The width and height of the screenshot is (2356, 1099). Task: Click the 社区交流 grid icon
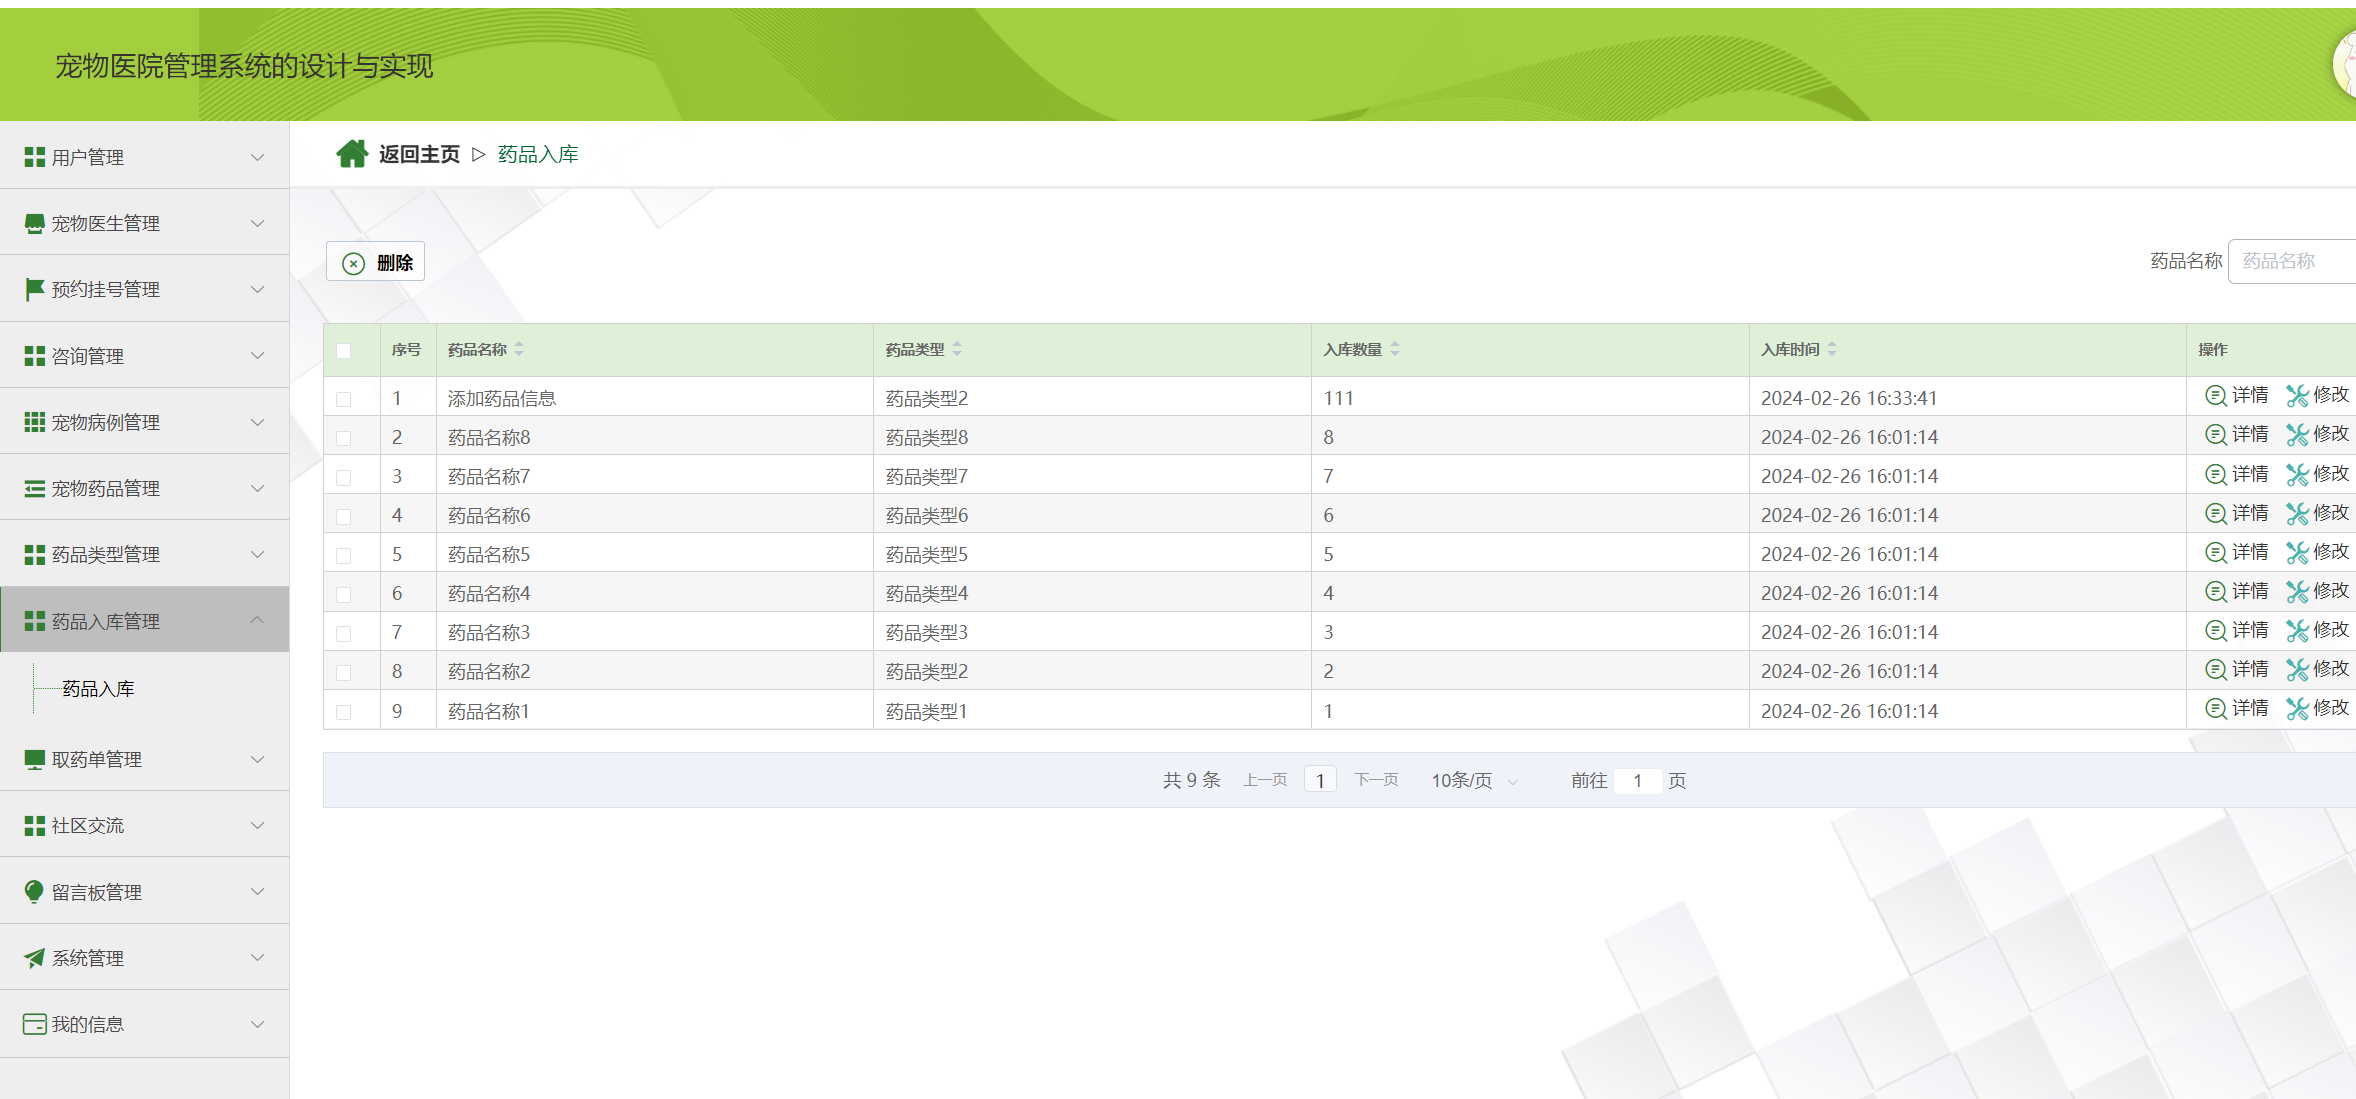pyautogui.click(x=35, y=825)
